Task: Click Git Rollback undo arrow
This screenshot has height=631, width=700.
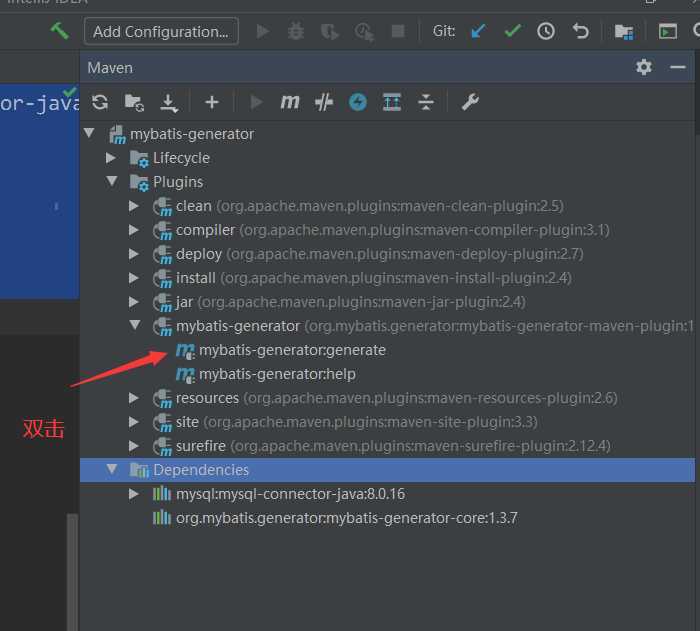Action: (x=580, y=31)
